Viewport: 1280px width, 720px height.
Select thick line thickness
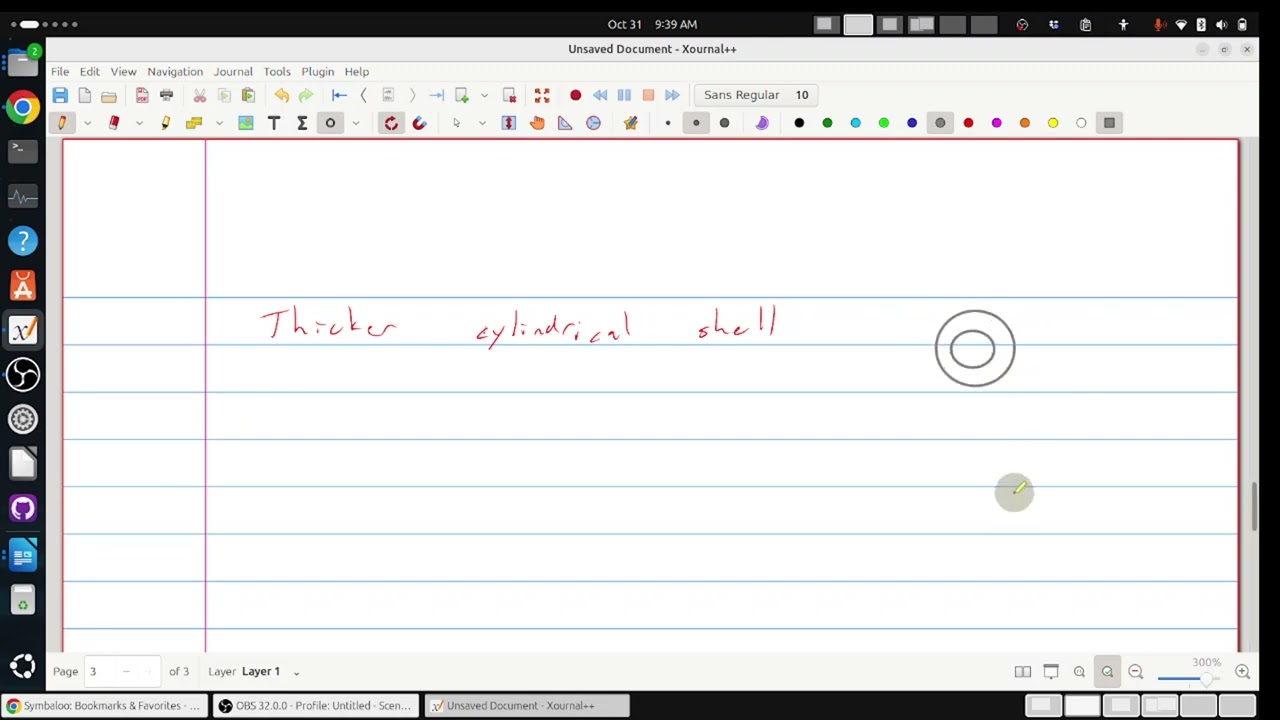(724, 123)
